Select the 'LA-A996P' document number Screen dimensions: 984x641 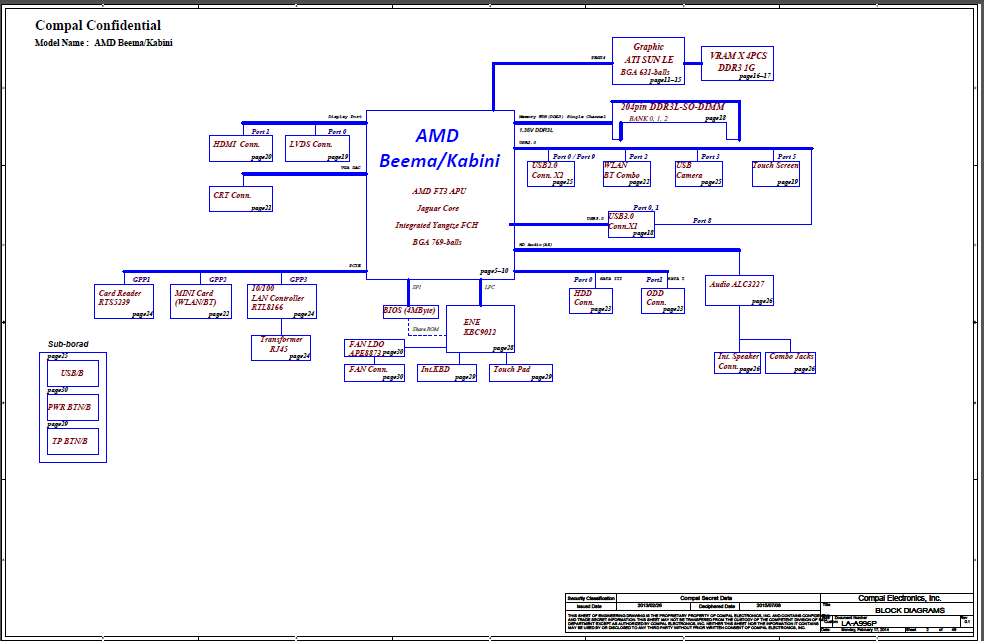[x=859, y=623]
